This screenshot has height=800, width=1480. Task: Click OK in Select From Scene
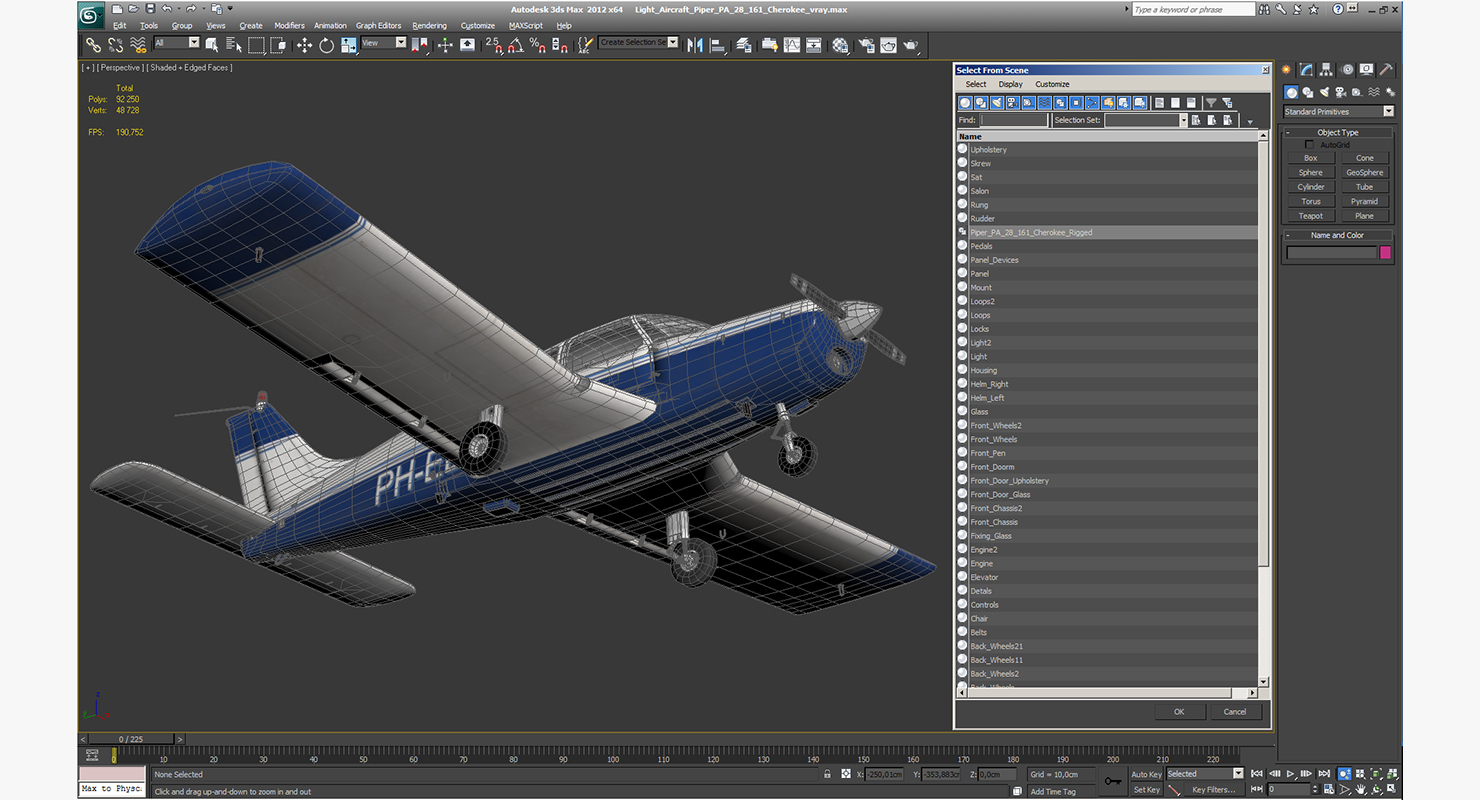click(x=1179, y=712)
